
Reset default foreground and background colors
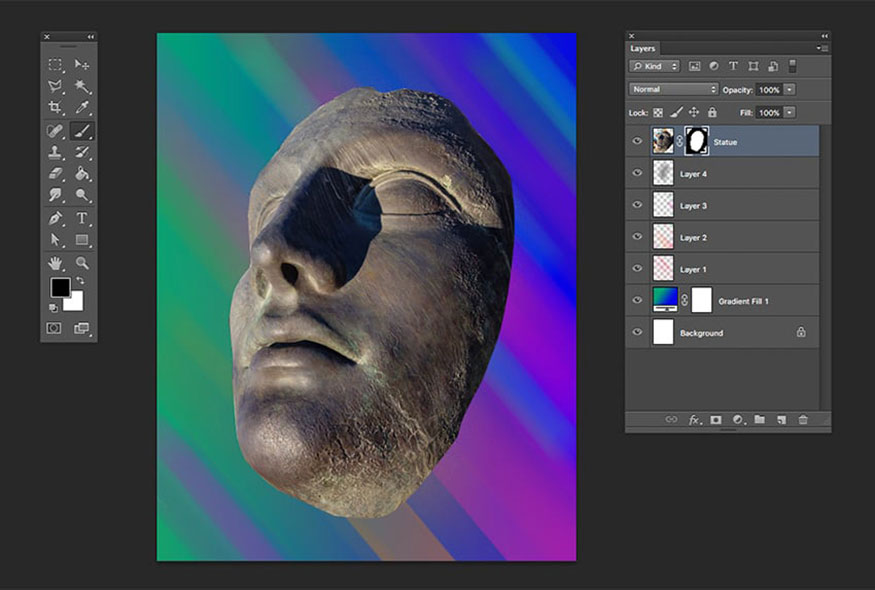pyautogui.click(x=53, y=308)
